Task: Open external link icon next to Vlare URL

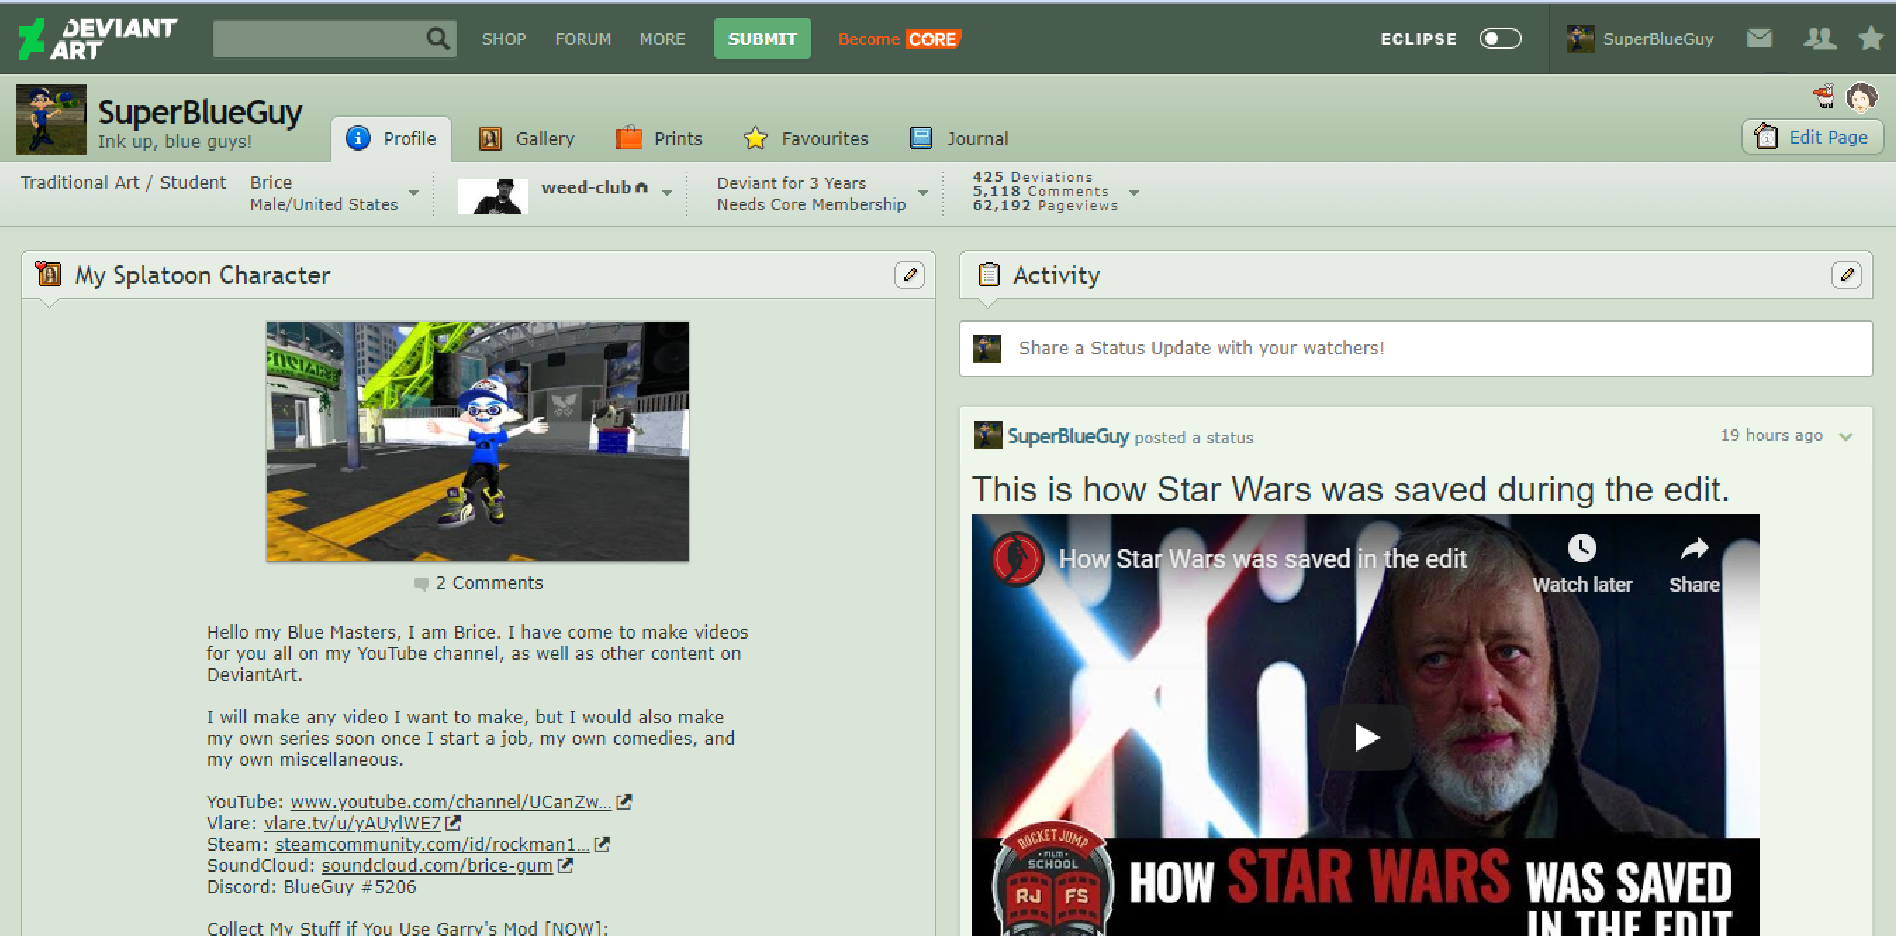Action: (453, 823)
